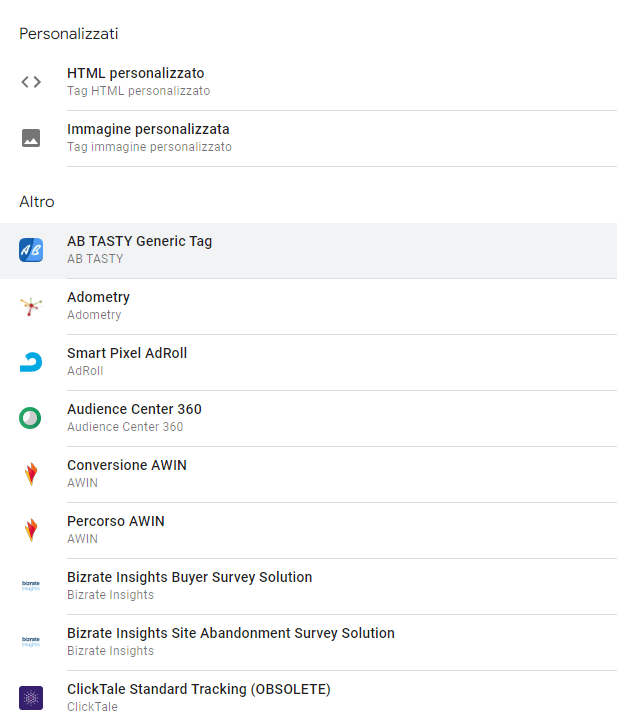
Task: Click the AdRoll blue arrow logo
Action: 31,362
